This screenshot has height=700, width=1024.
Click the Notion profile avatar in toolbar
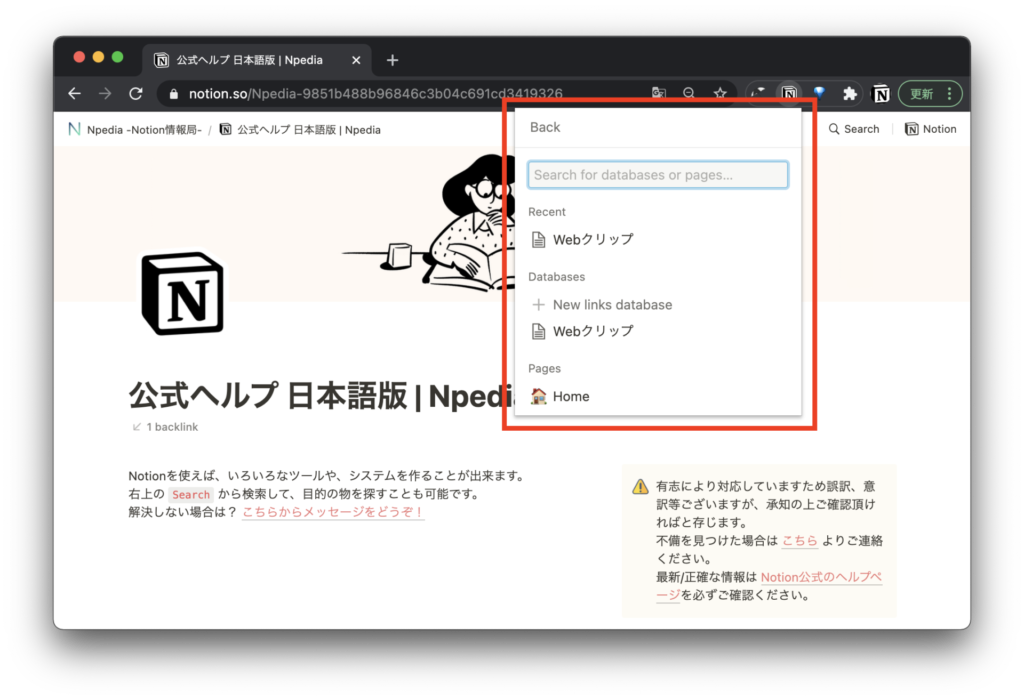(880, 93)
